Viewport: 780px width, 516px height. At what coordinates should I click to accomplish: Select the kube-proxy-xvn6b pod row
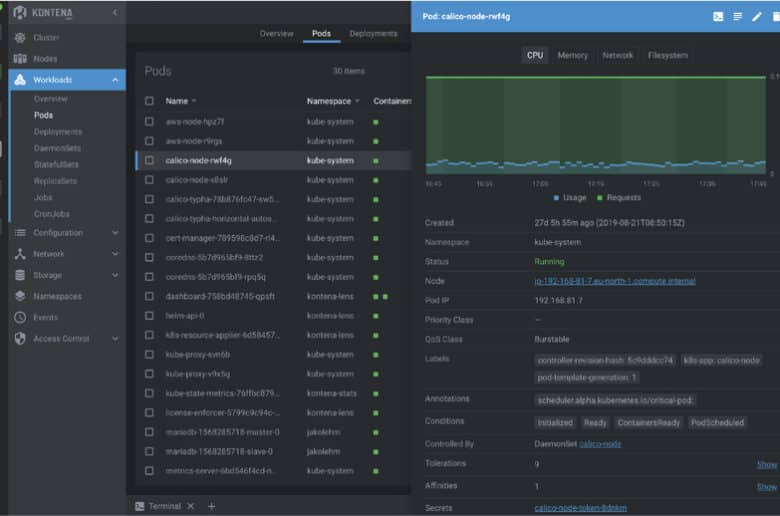click(273, 354)
